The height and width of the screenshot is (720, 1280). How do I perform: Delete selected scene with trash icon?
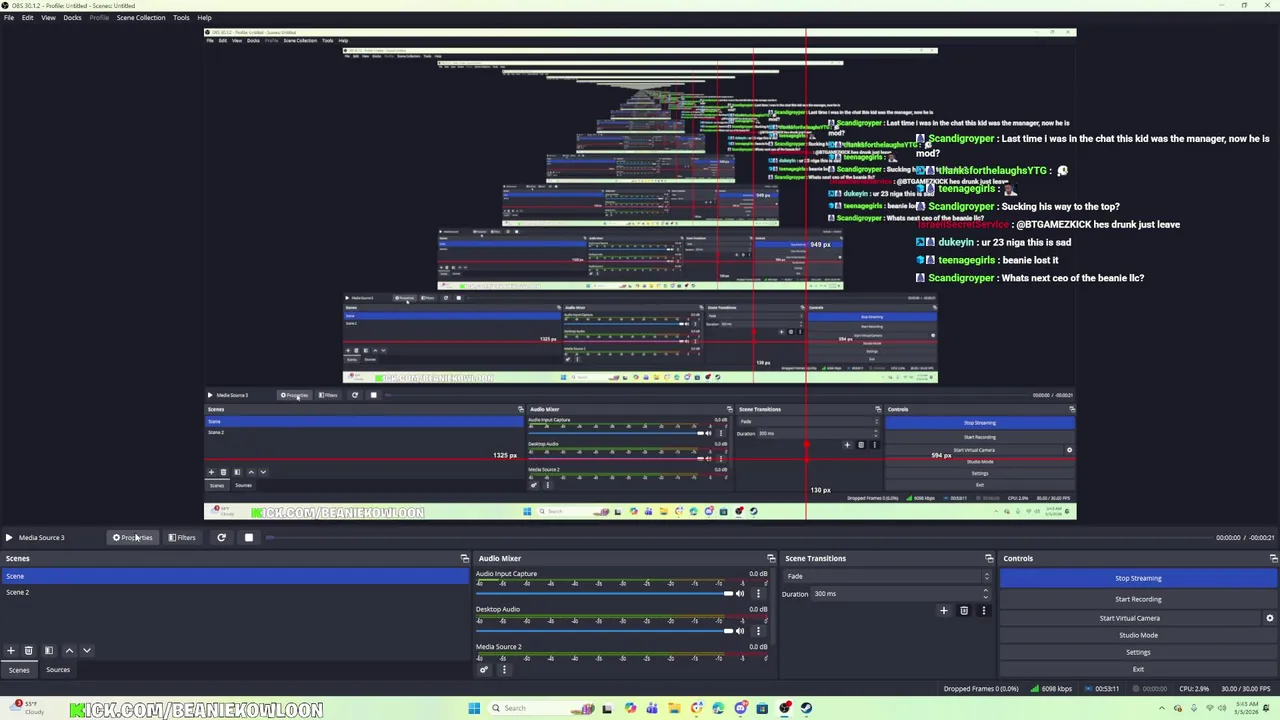point(29,651)
